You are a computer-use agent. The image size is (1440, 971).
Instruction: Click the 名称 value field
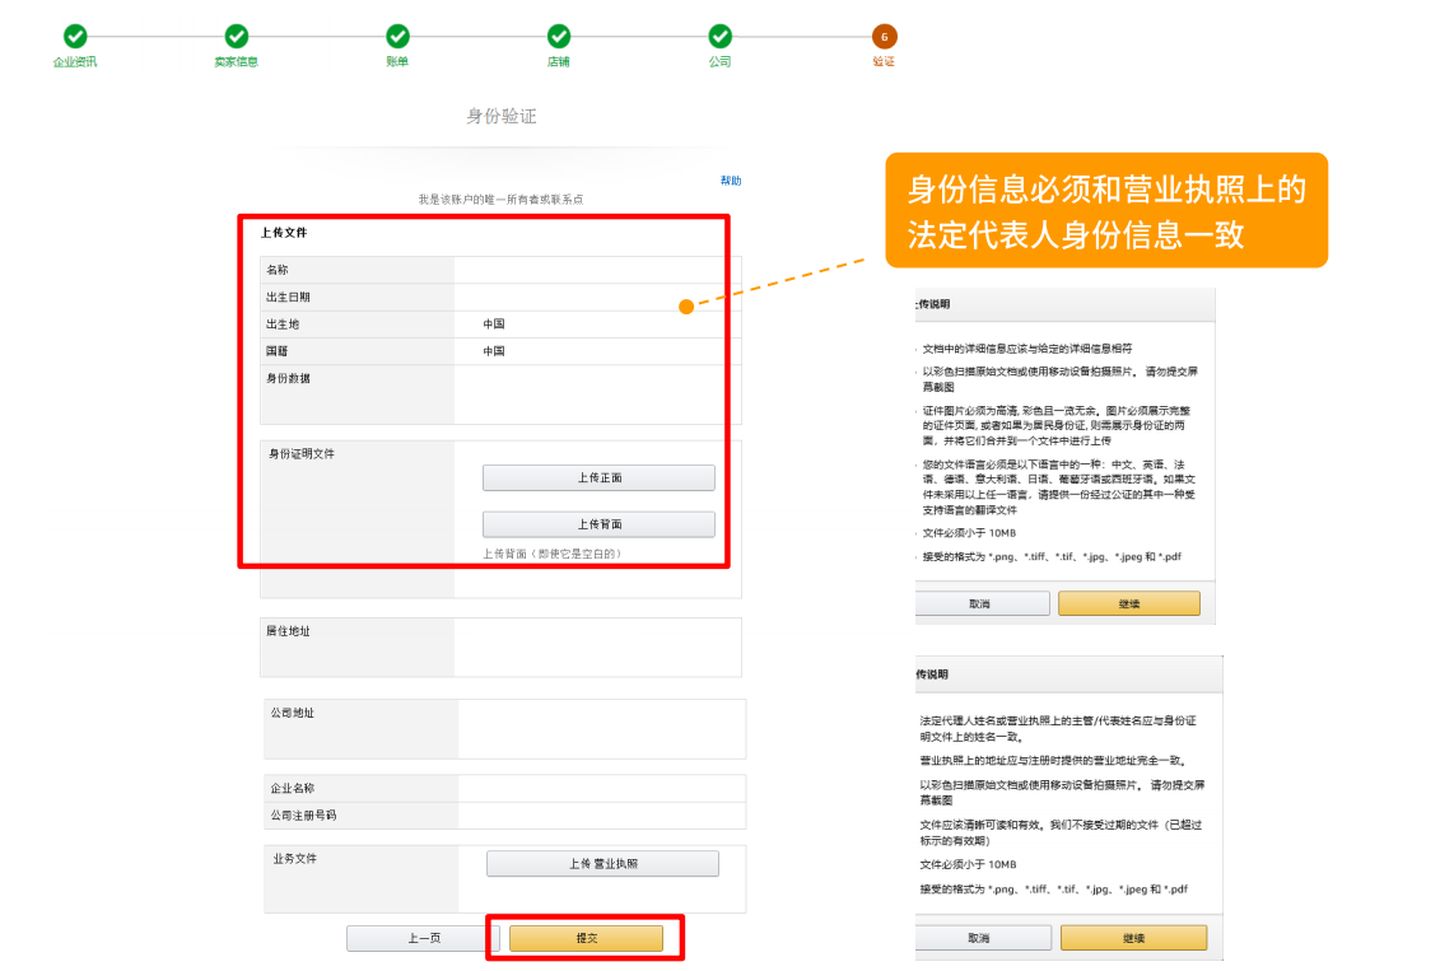point(597,270)
